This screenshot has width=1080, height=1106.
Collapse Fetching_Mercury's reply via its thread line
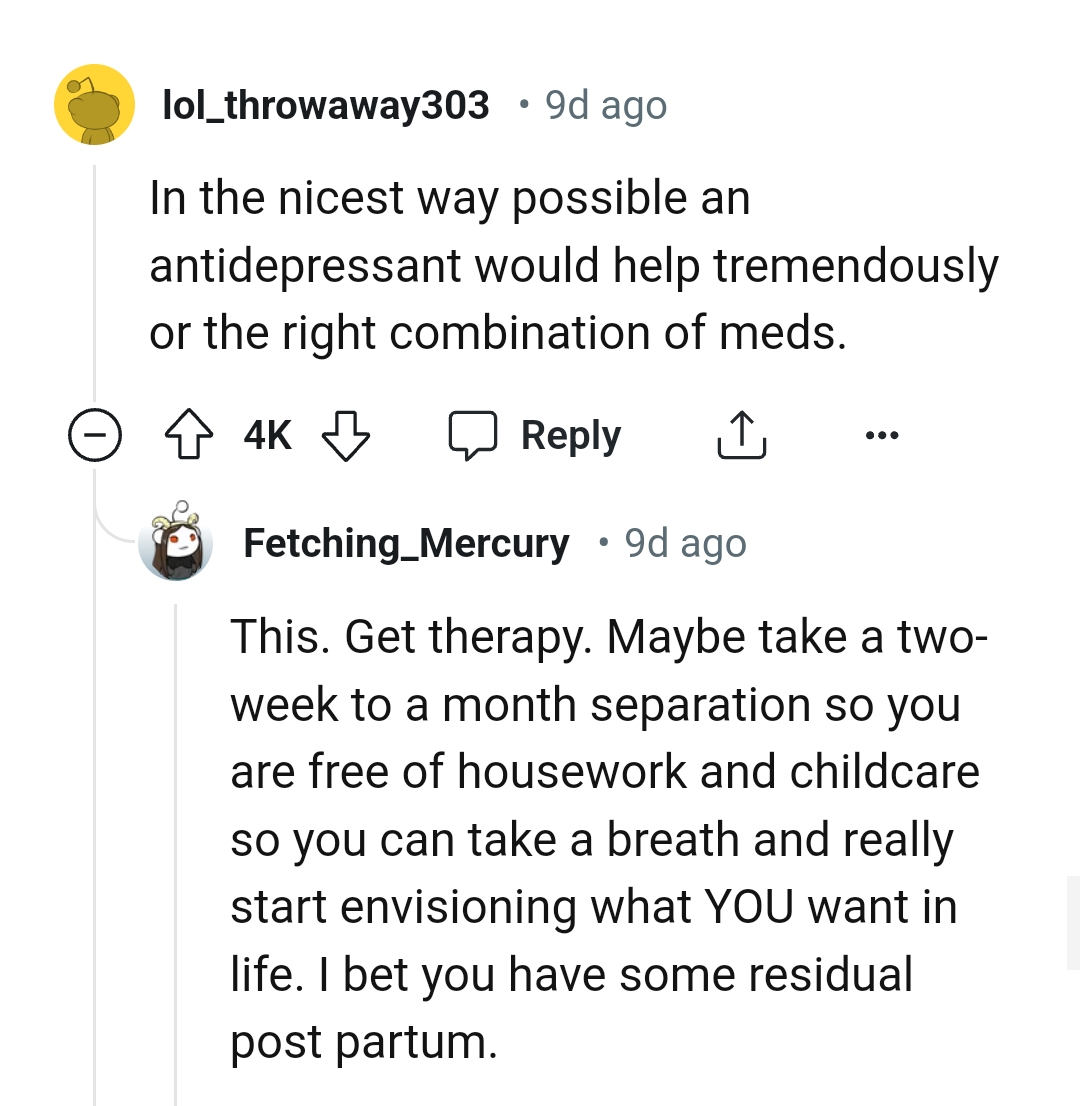(176, 850)
